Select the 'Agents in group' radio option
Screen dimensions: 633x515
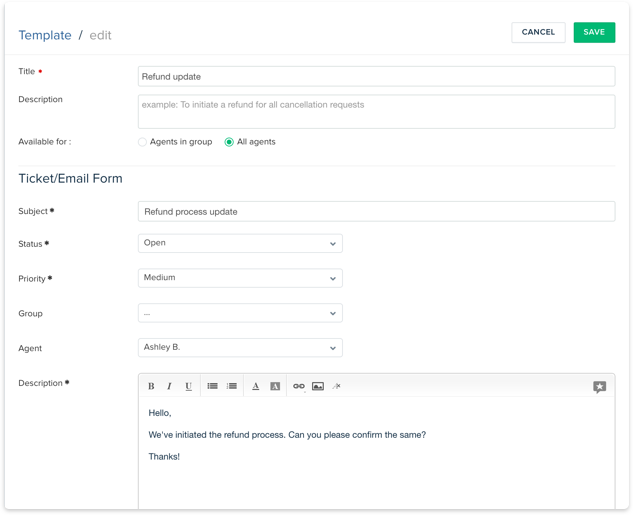pos(142,142)
